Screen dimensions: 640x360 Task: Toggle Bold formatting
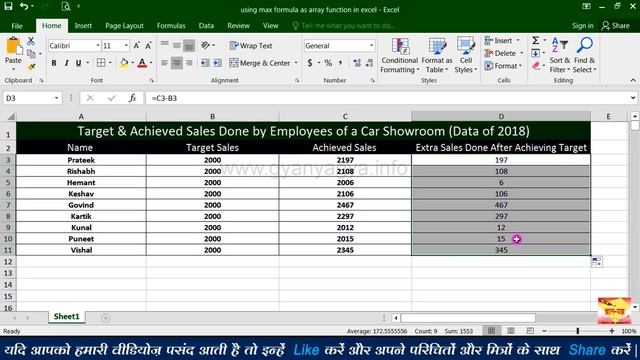(54, 63)
